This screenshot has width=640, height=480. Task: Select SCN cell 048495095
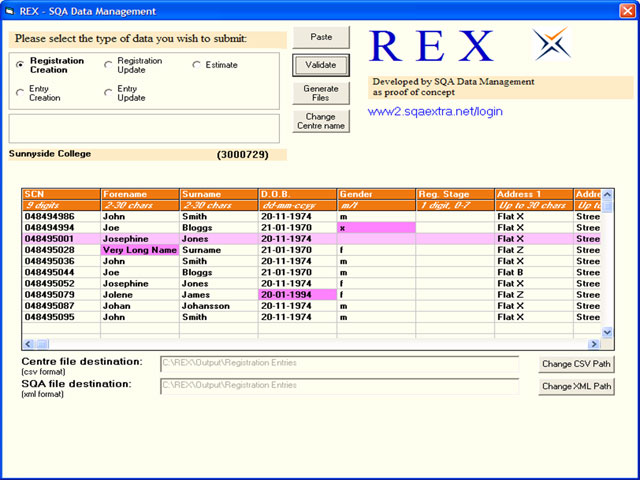point(61,317)
